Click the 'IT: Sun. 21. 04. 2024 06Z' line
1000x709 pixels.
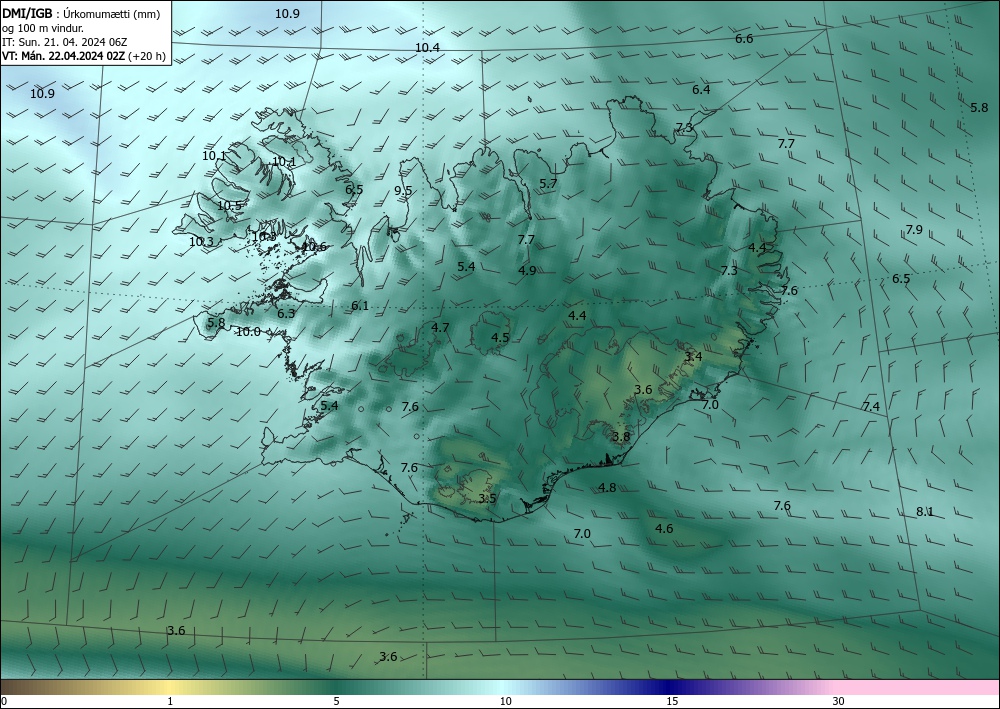(x=64, y=42)
